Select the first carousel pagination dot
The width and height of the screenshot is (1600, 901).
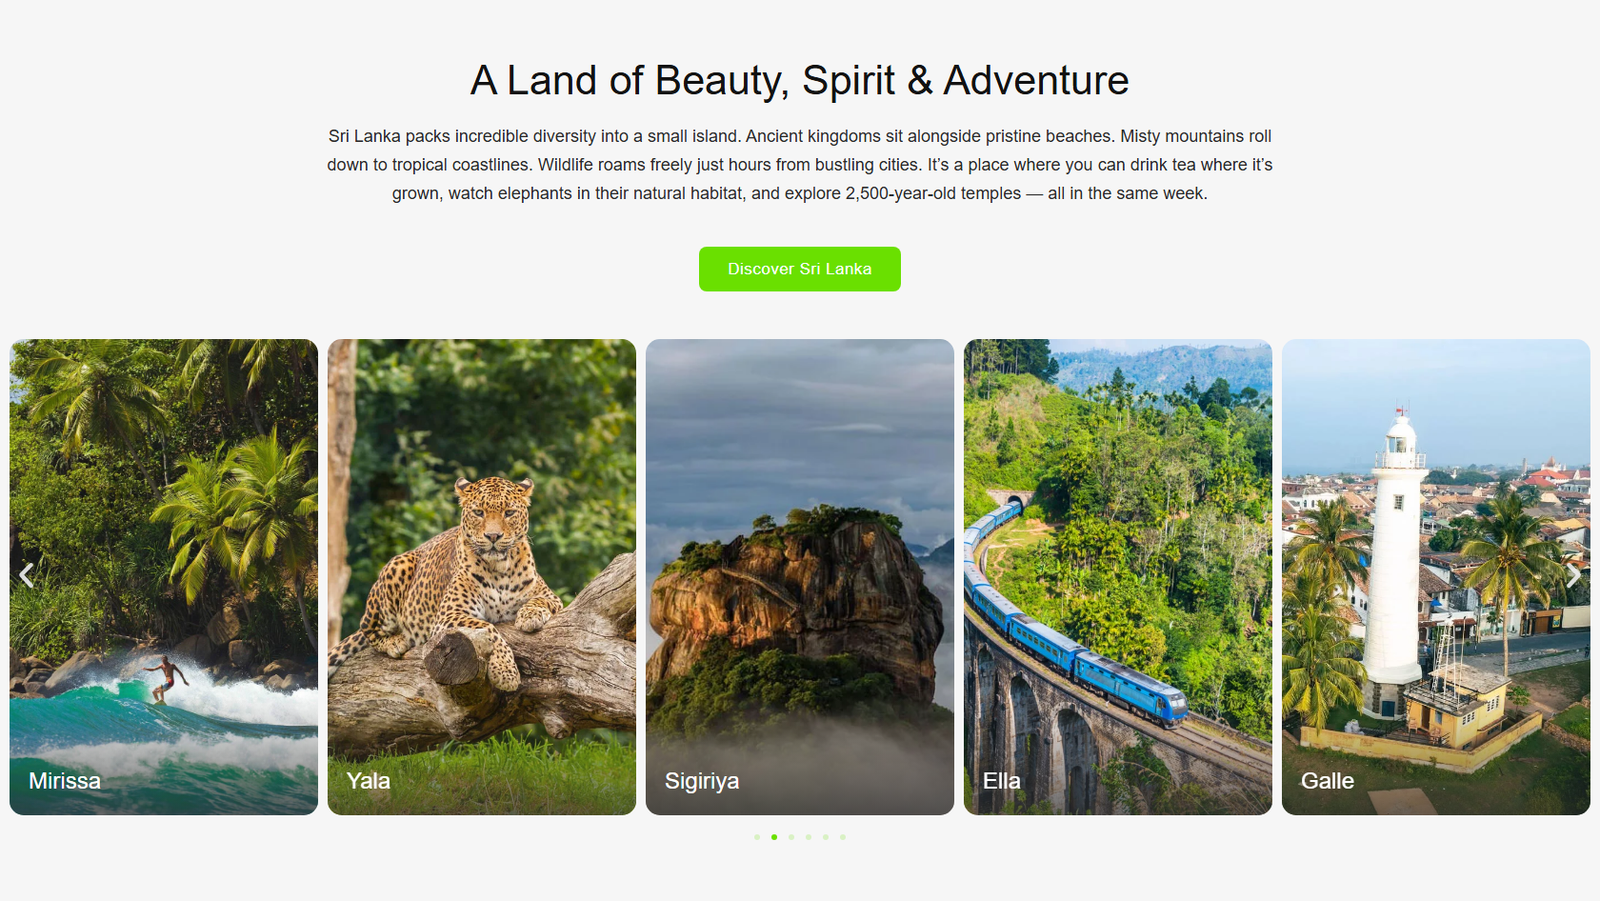click(757, 837)
